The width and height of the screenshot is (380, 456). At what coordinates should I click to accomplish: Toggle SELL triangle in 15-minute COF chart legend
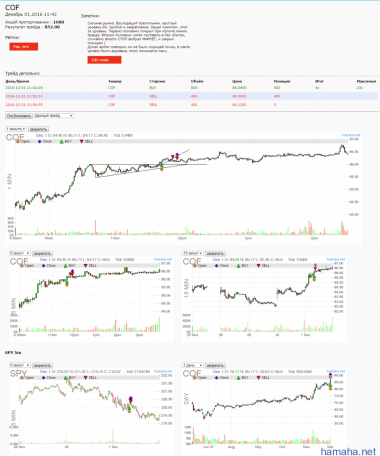(x=258, y=266)
